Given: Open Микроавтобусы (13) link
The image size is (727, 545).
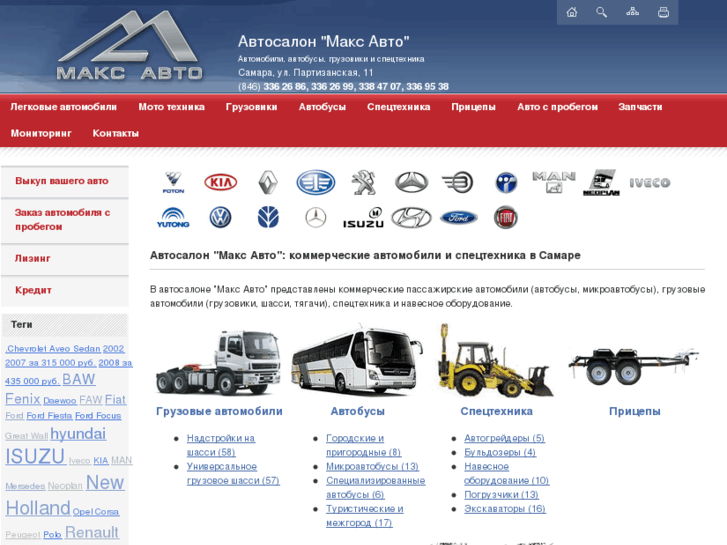Looking at the screenshot, I should click(372, 467).
